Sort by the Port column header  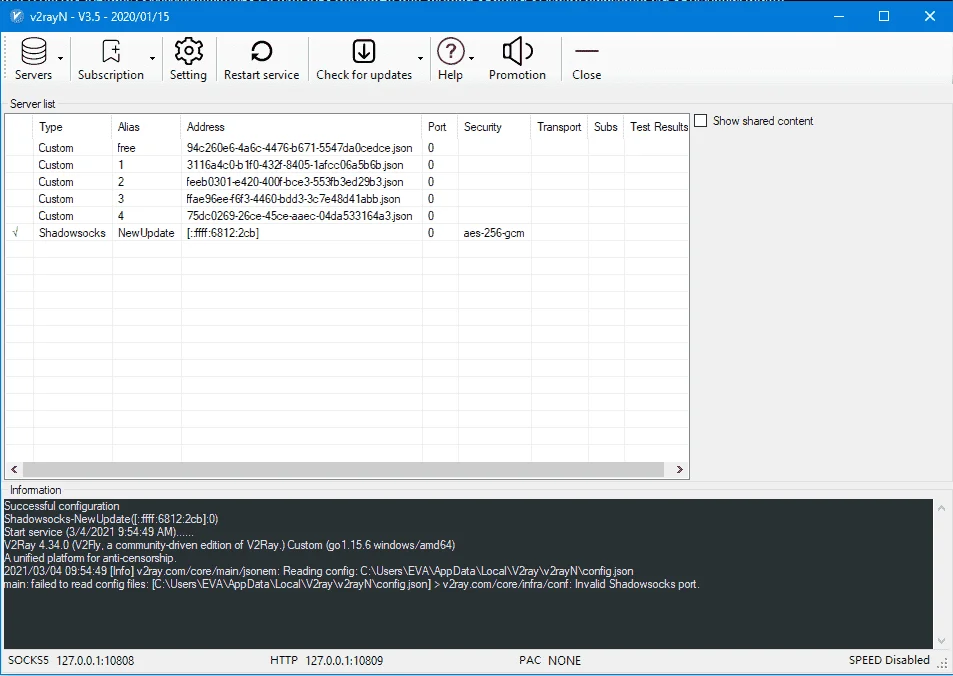[x=439, y=126]
